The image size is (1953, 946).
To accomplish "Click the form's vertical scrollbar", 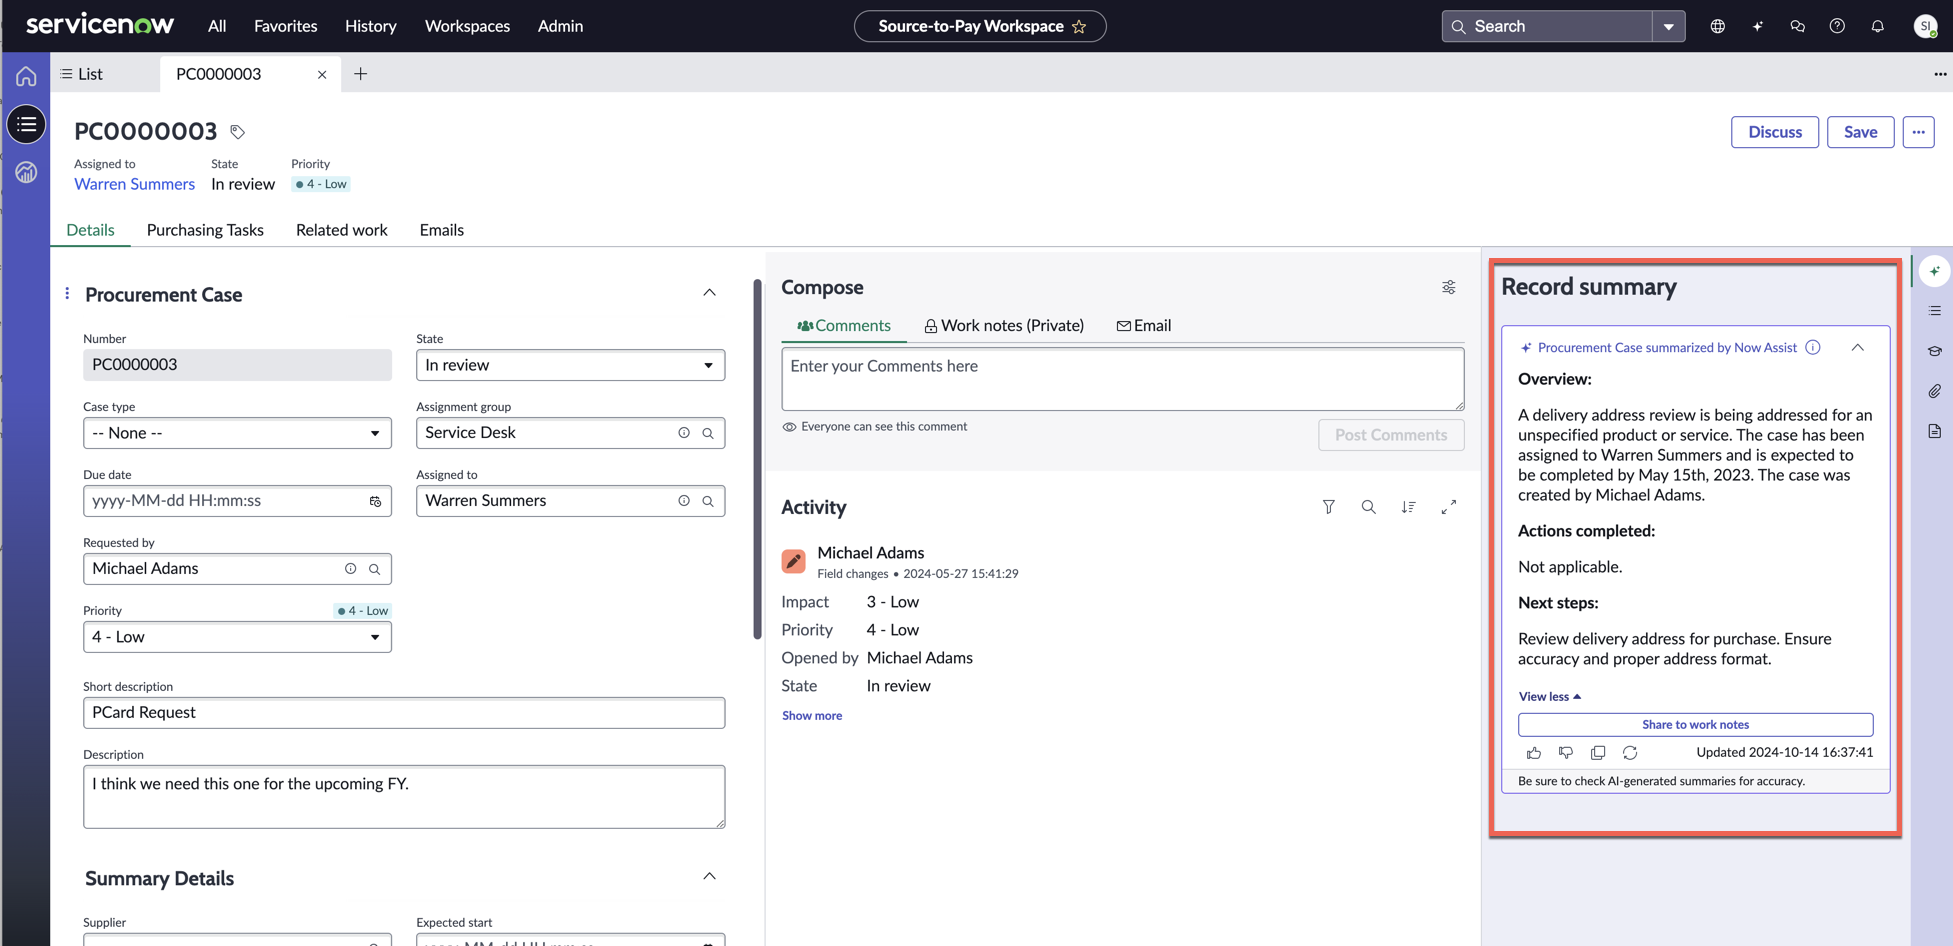I will [757, 459].
